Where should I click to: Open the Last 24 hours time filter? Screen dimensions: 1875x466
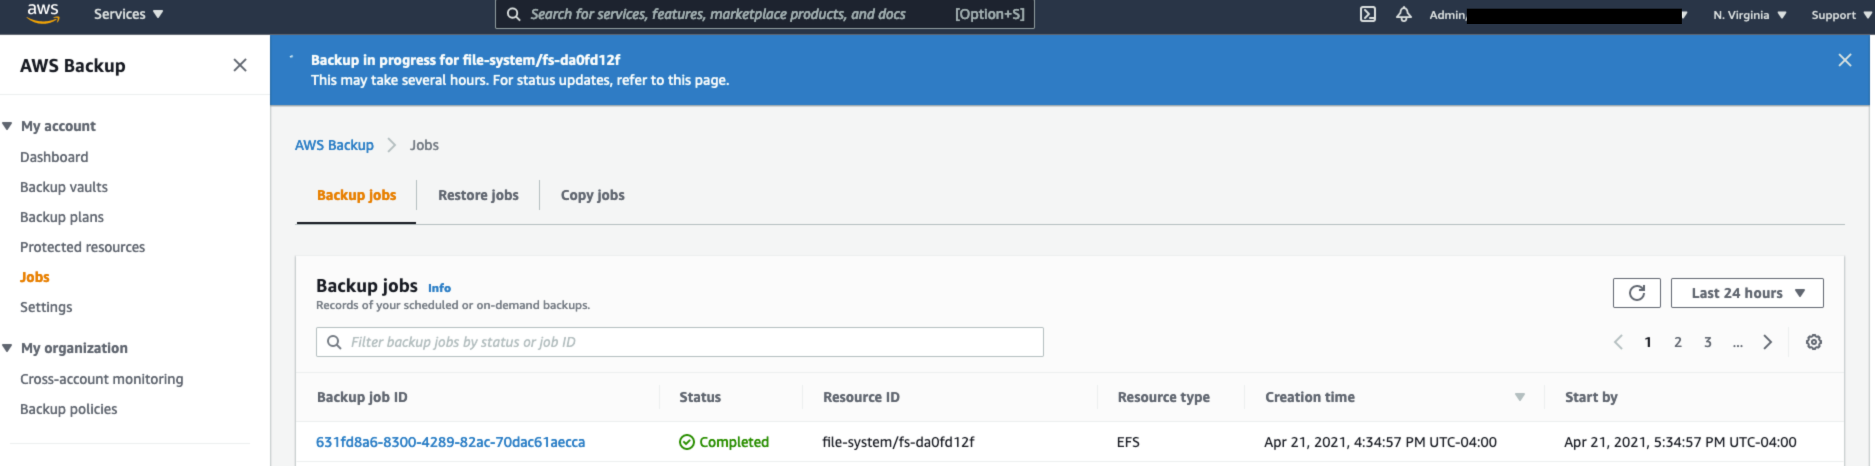pyautogui.click(x=1746, y=293)
